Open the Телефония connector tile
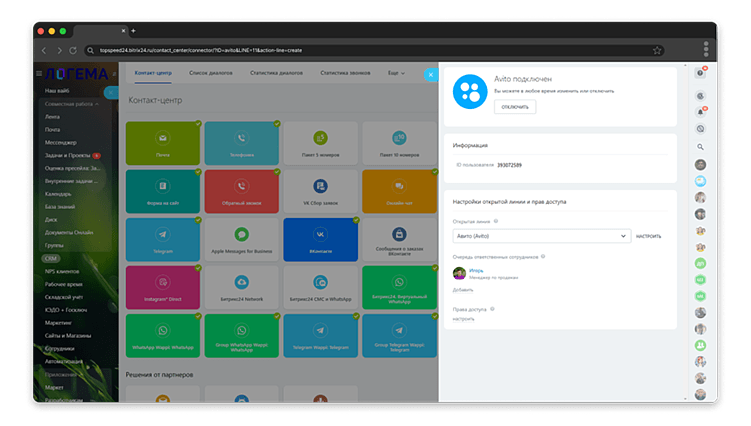Viewport: 751px width, 426px height. click(x=241, y=143)
